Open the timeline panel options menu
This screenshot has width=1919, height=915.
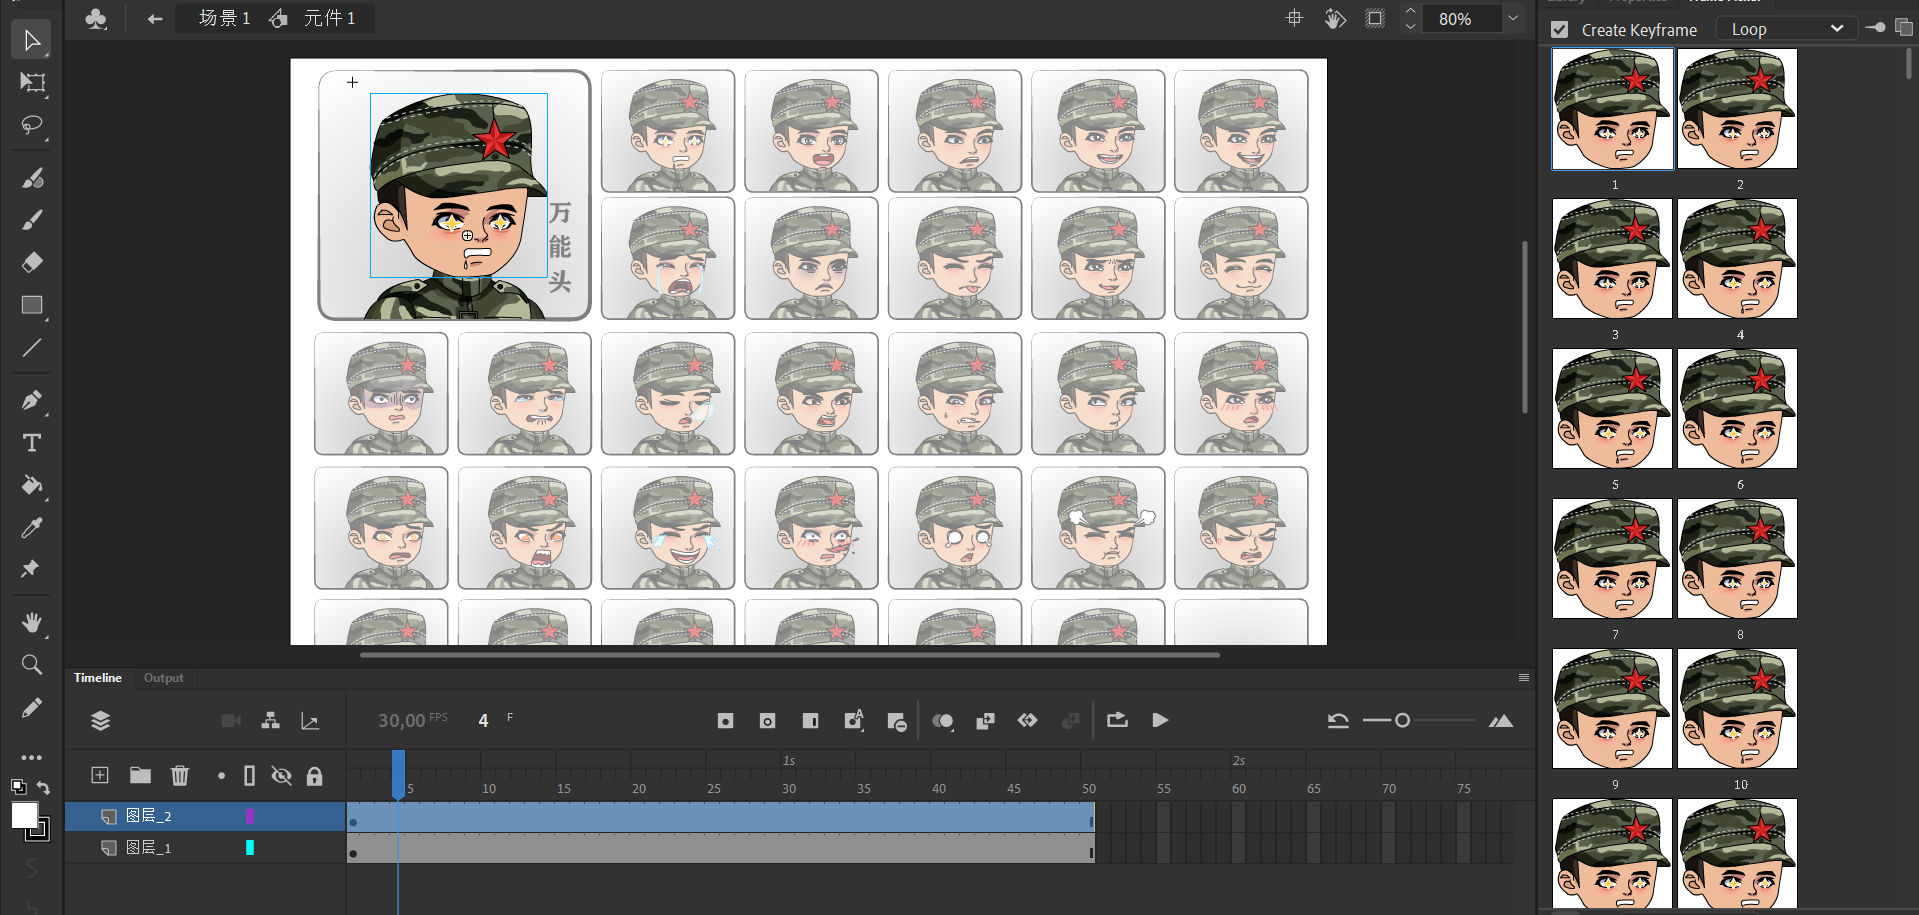1523,678
